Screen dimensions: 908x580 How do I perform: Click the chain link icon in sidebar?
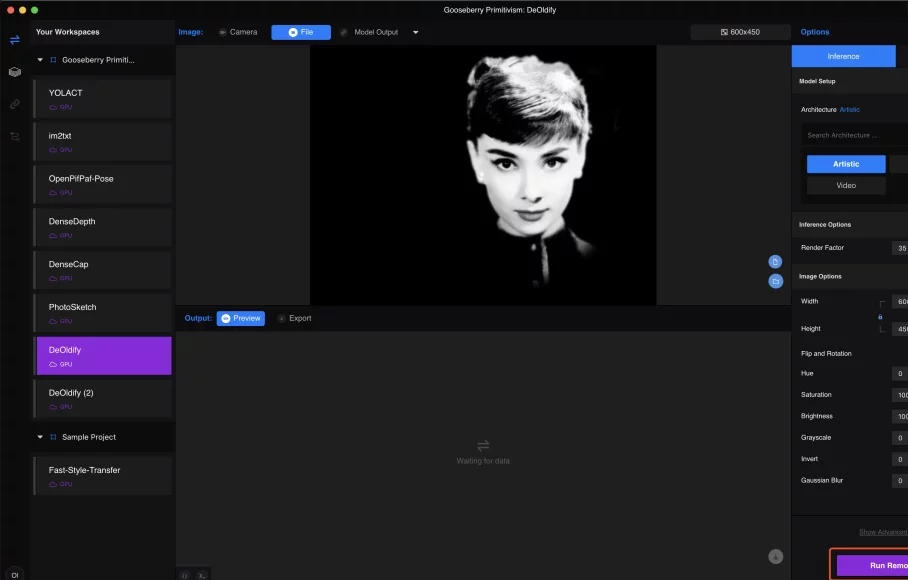coord(14,104)
